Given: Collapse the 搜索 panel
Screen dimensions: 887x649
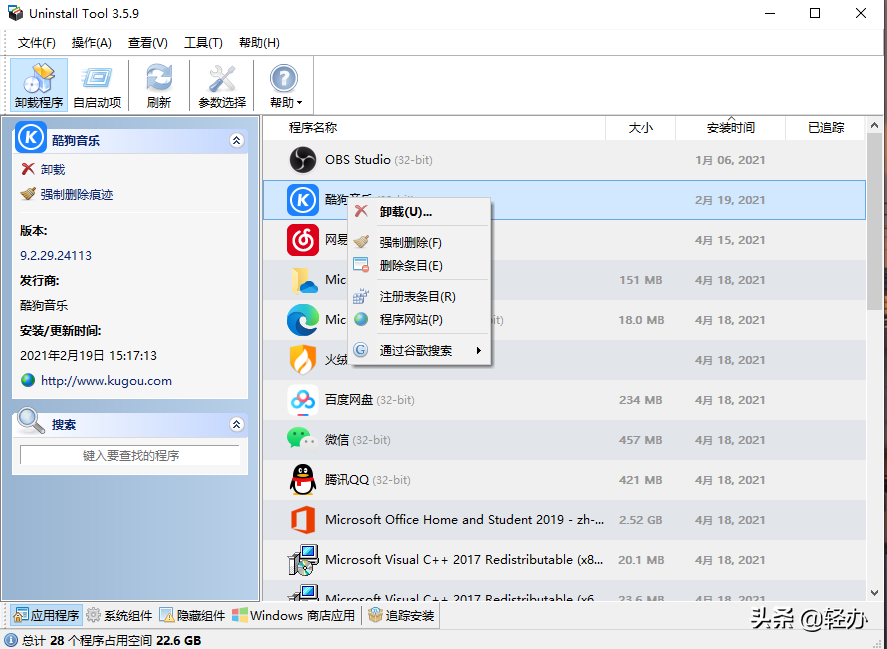Looking at the screenshot, I should (236, 424).
